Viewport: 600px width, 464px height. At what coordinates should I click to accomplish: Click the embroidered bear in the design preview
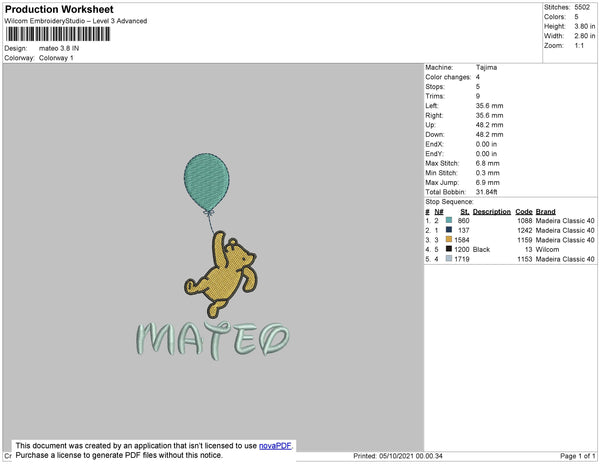coord(221,274)
